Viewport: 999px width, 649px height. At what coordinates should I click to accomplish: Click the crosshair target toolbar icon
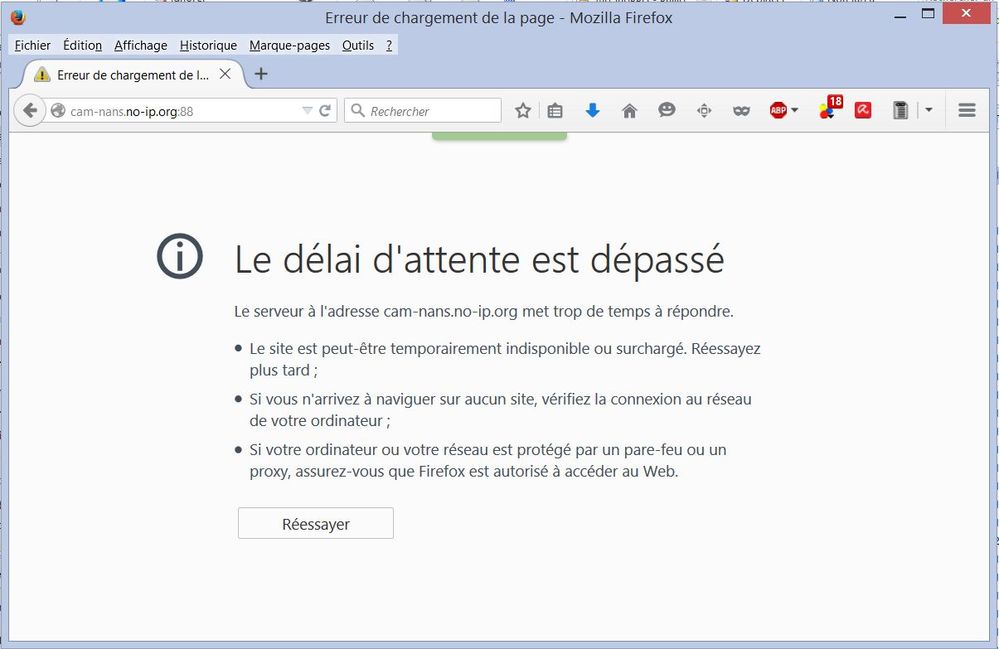click(x=704, y=111)
